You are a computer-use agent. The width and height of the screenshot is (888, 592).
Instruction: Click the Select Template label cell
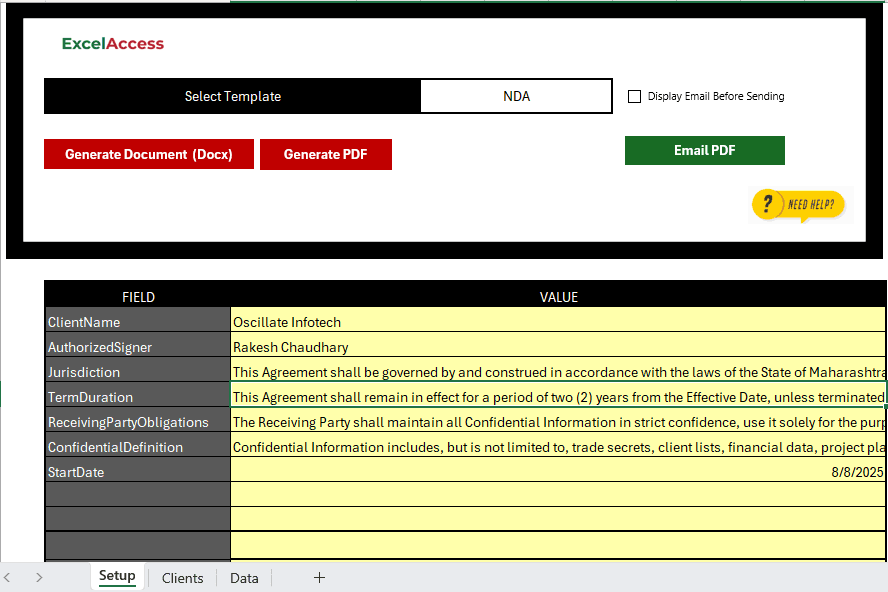coord(233,96)
